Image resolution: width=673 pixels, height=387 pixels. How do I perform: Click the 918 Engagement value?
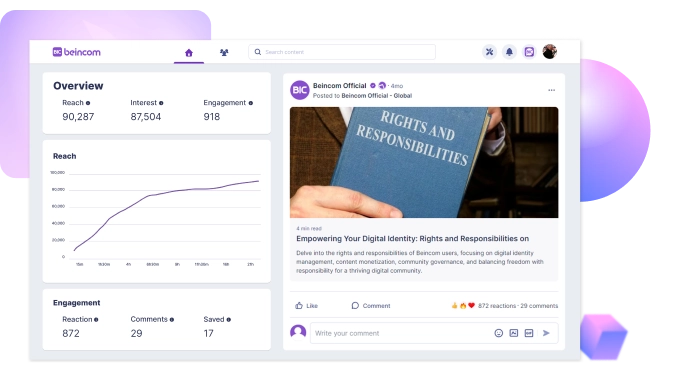pyautogui.click(x=212, y=117)
